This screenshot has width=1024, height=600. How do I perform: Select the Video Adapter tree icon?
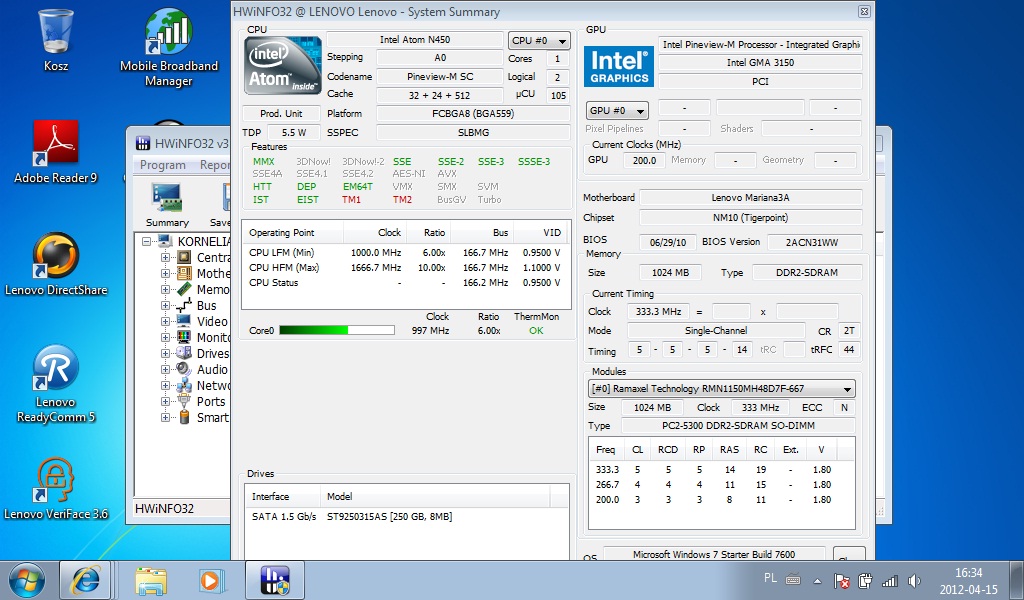point(185,321)
